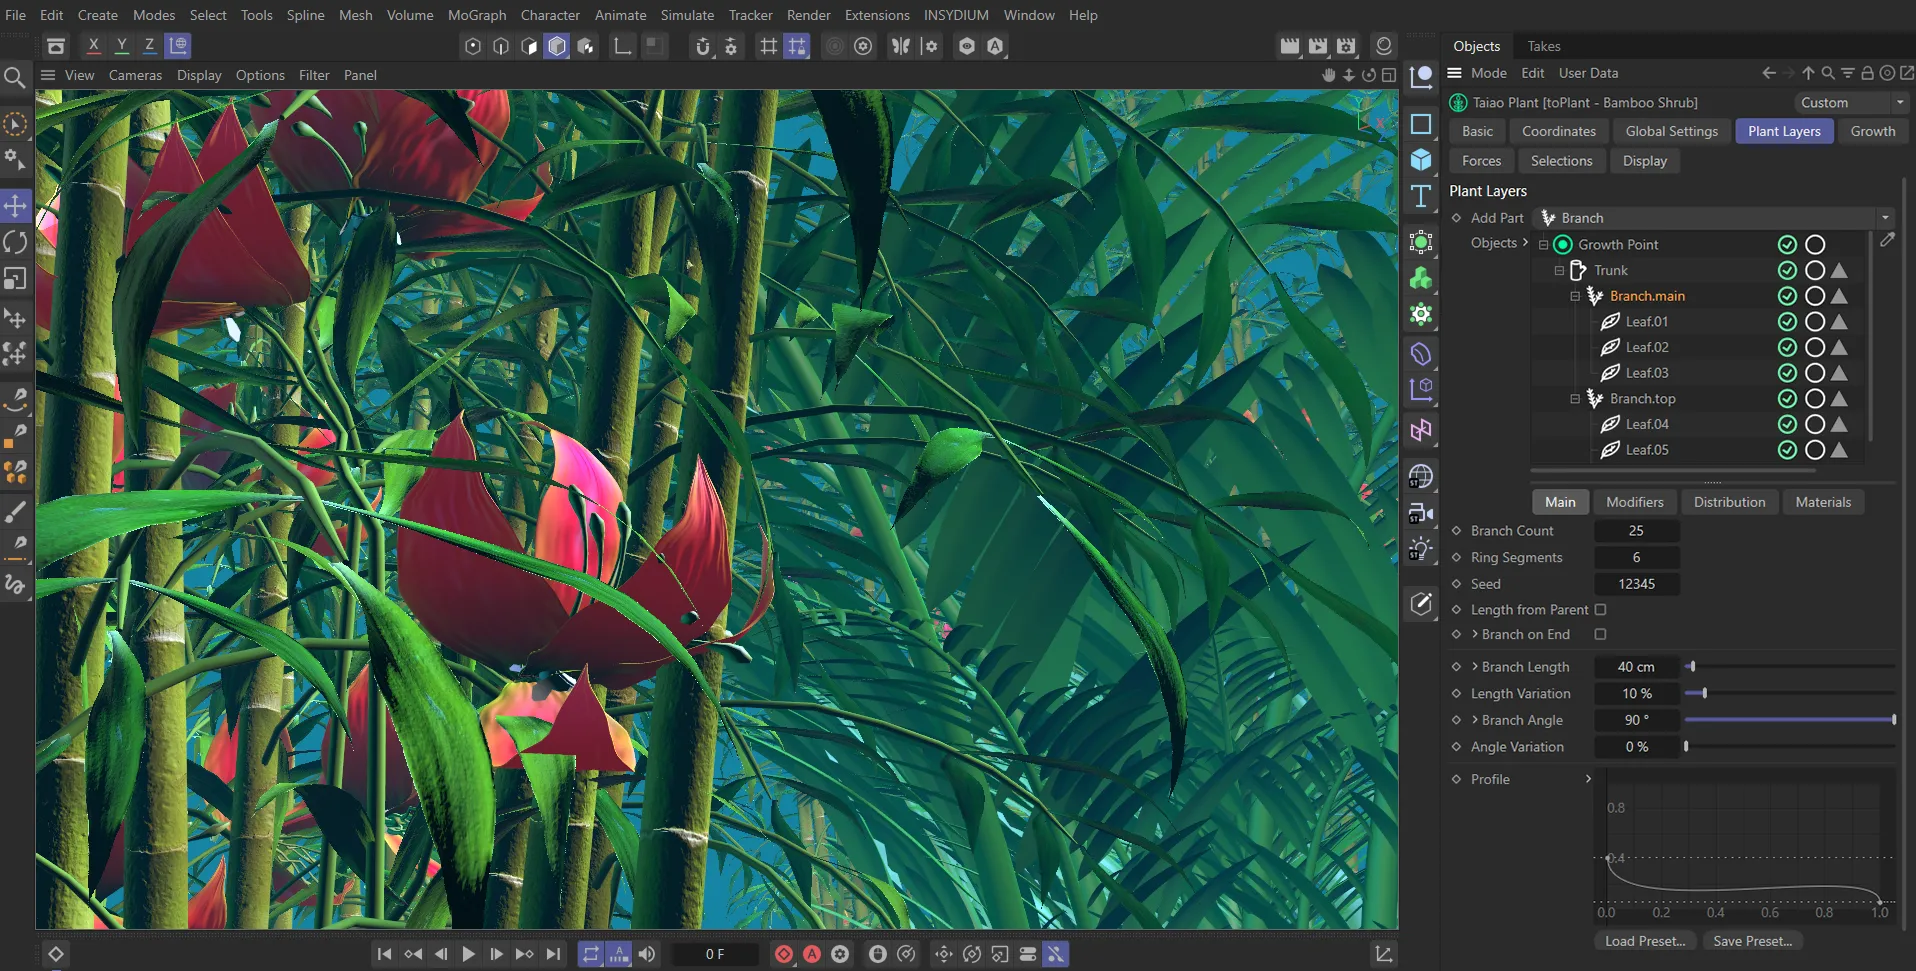The height and width of the screenshot is (971, 1916).
Task: Click the Camera icon in the right sidebar
Action: [1421, 513]
